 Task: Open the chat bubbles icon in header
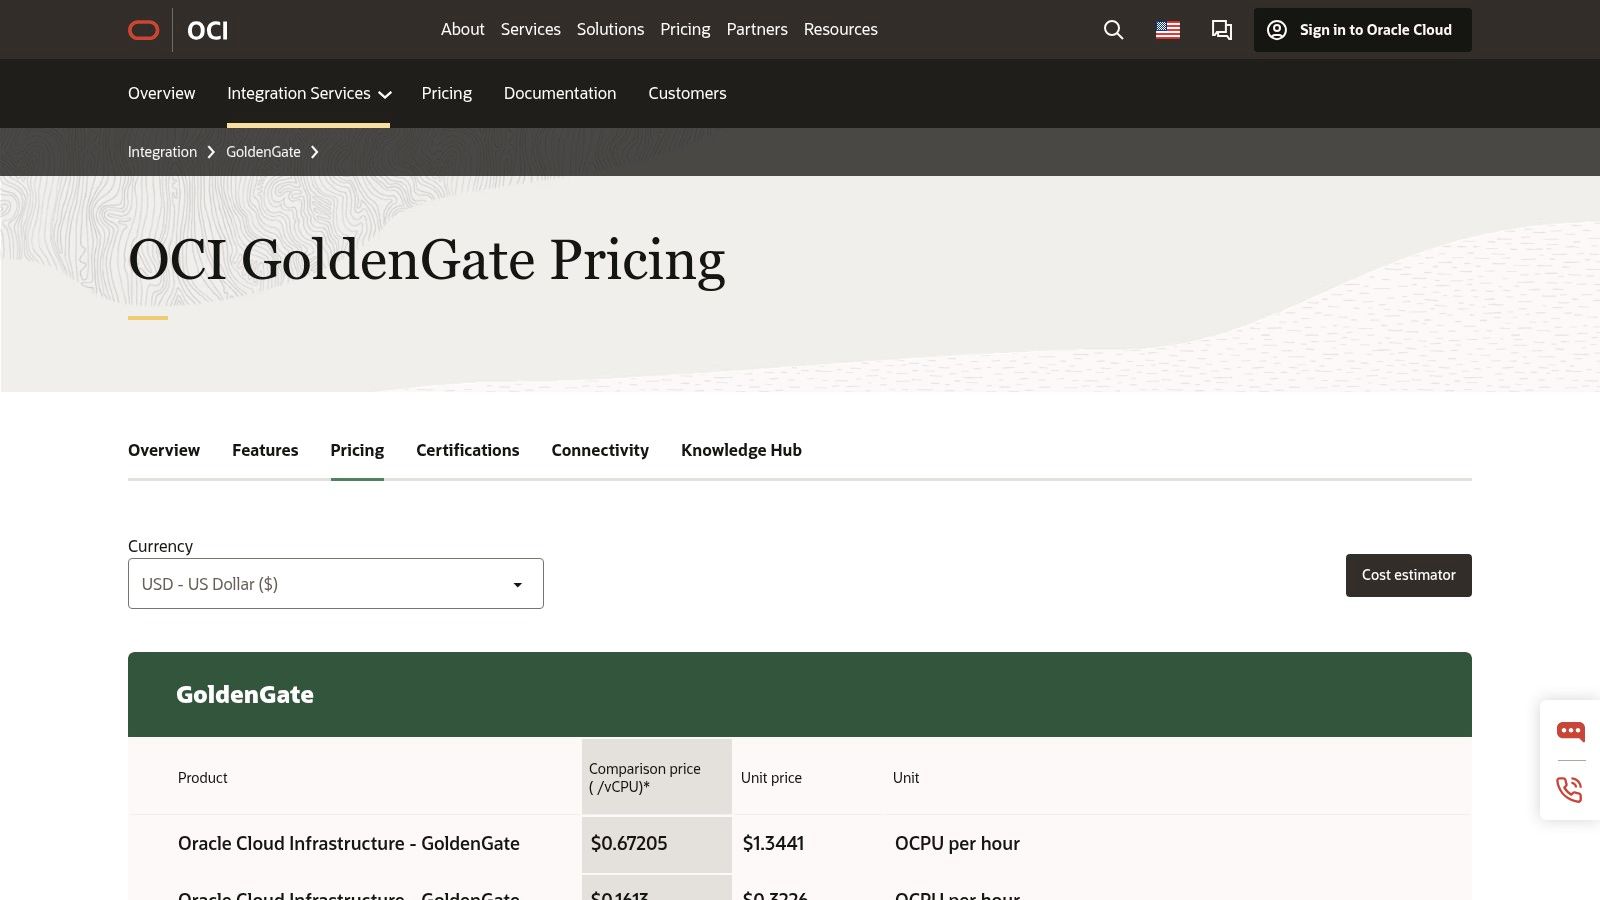click(1222, 30)
